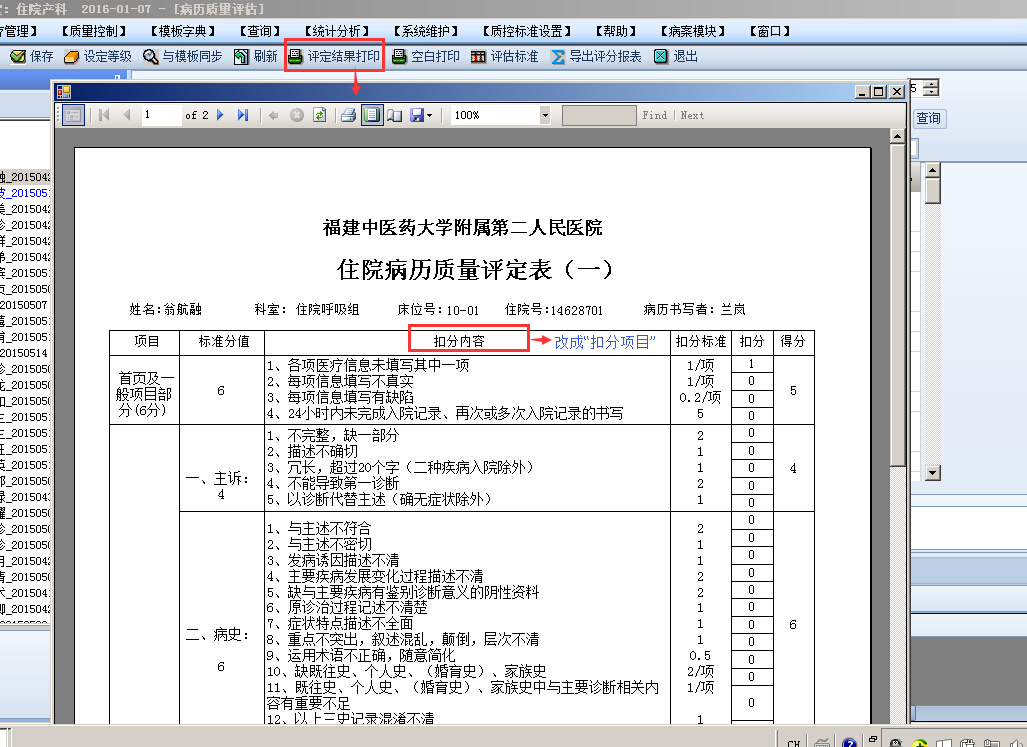Click the report viewer refresh icon
Screen dimensions: 1027x747
tap(319, 115)
